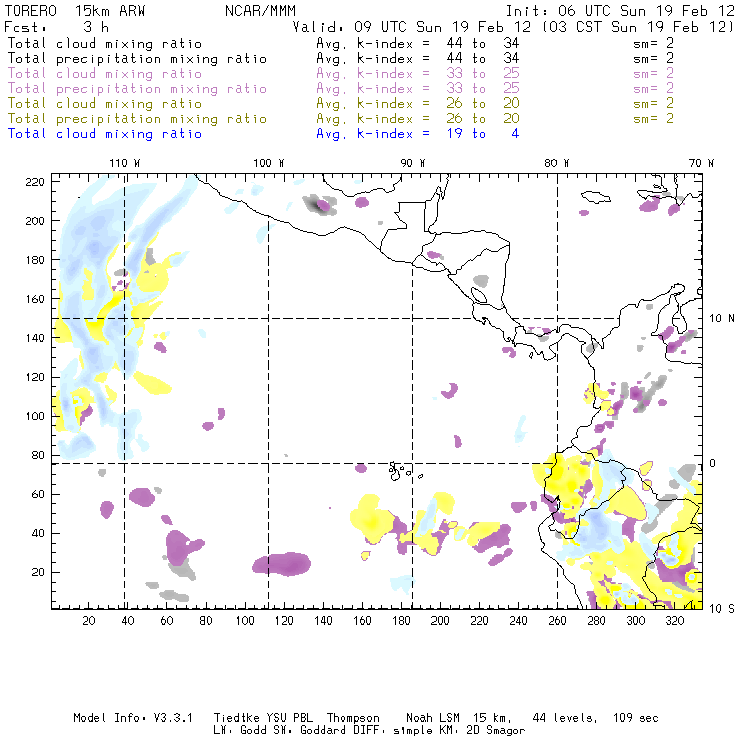Screen dimensions: 740x740
Task: Click the x-axis "300" grid label
Action: click(636, 621)
